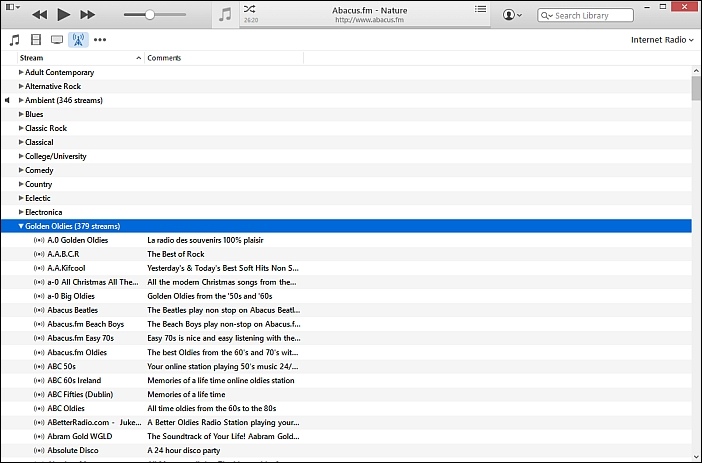Expand the Alternative Rock category
The height and width of the screenshot is (463, 702).
[21, 86]
